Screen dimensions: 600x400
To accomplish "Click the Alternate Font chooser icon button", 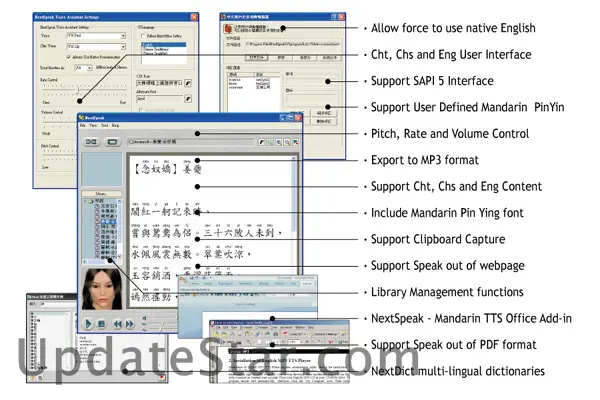I will tap(188, 99).
